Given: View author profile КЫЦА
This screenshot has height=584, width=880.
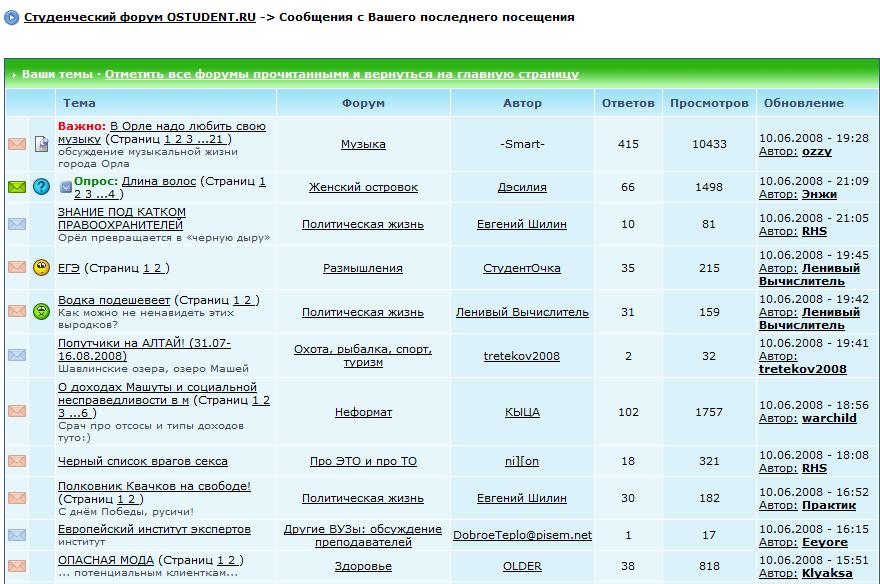Looking at the screenshot, I should click(x=522, y=412).
